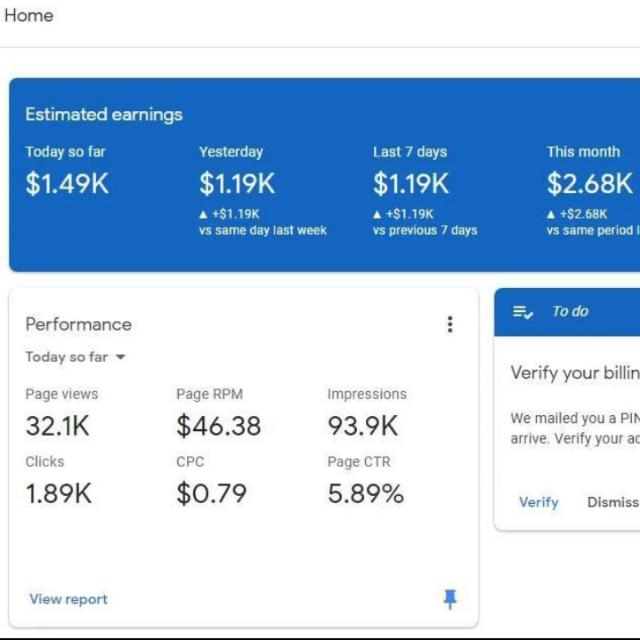
Task: Click the up-triangle under This month earnings
Action: [x=551, y=214]
